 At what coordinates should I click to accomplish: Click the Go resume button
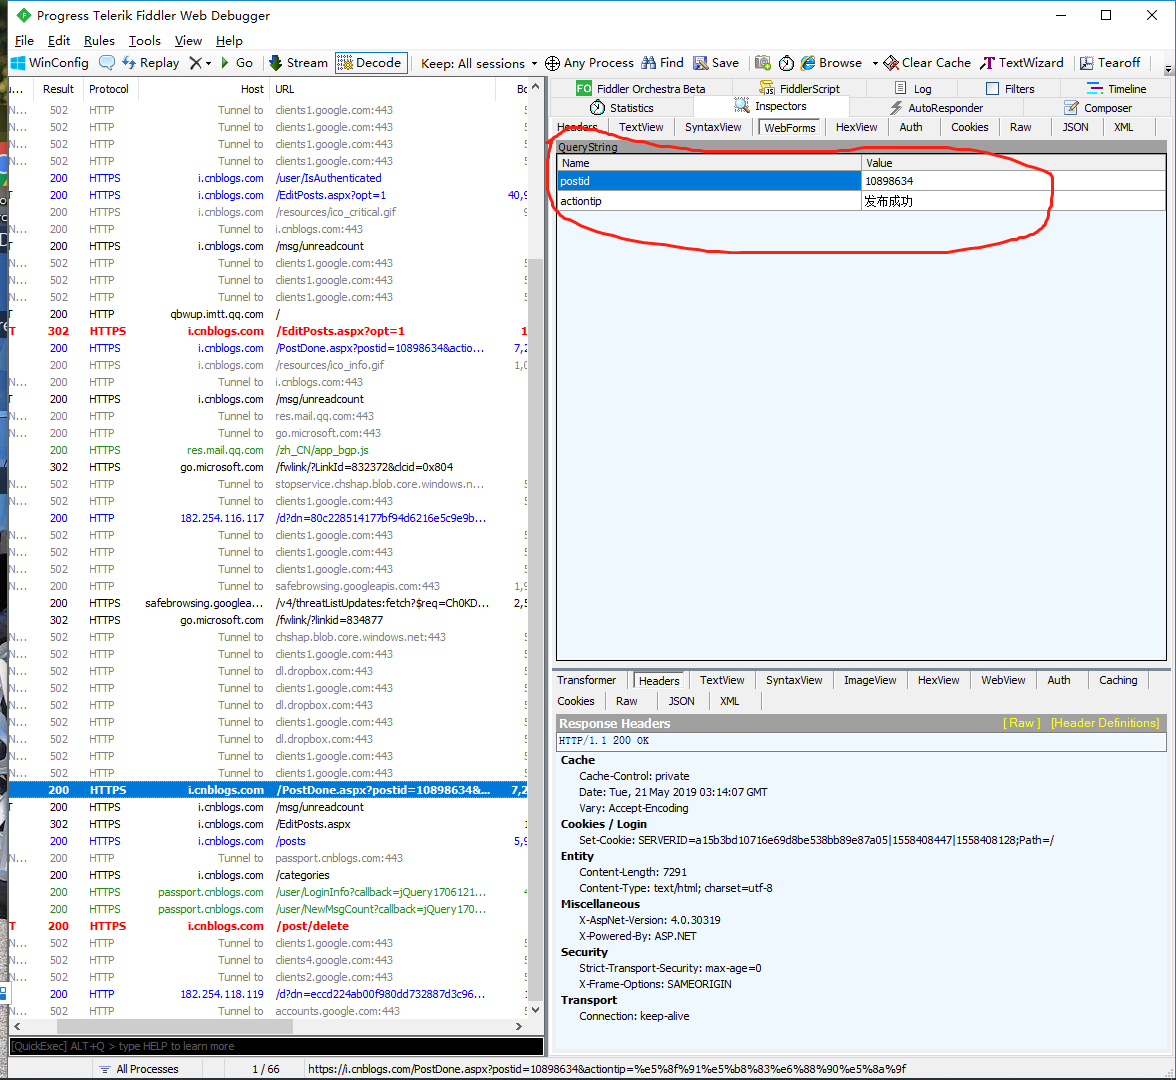(x=236, y=63)
